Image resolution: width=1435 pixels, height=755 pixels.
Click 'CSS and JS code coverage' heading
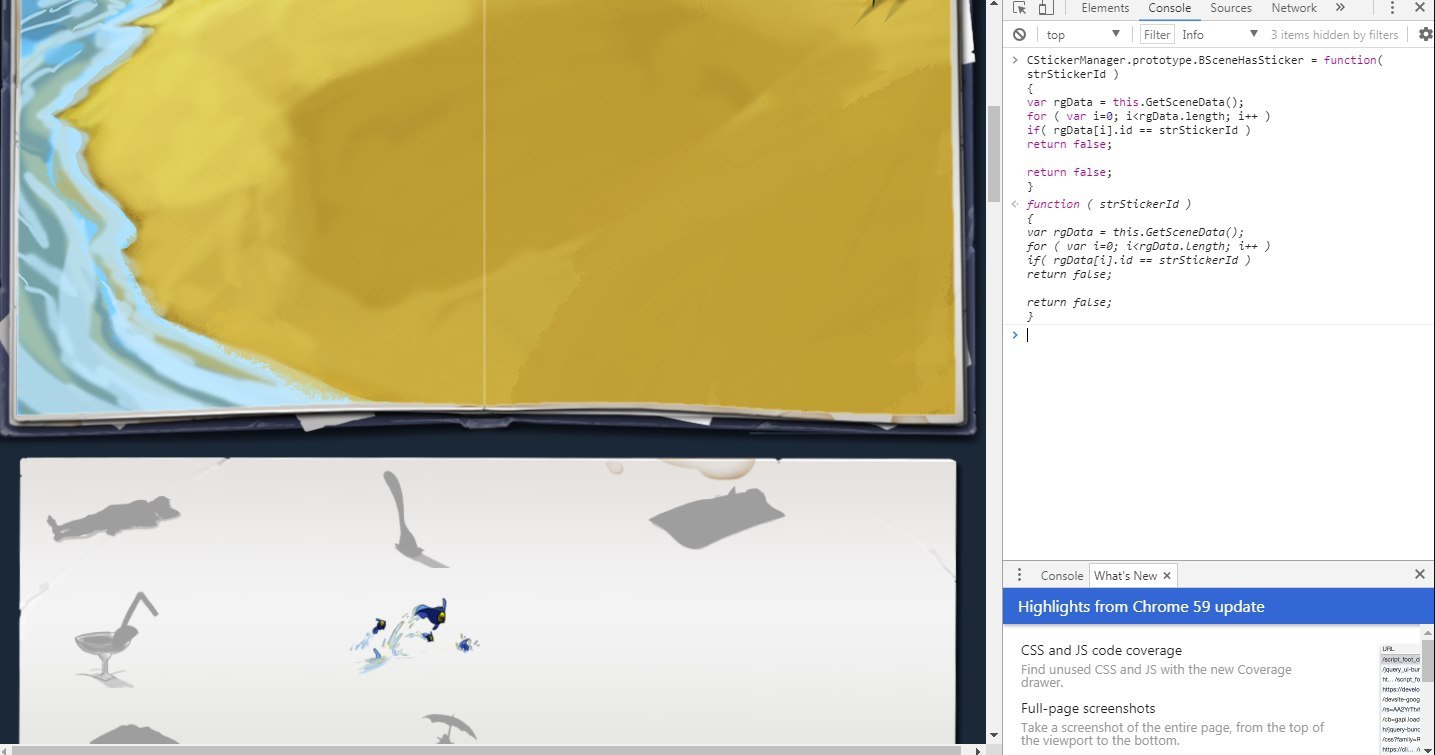click(1101, 650)
